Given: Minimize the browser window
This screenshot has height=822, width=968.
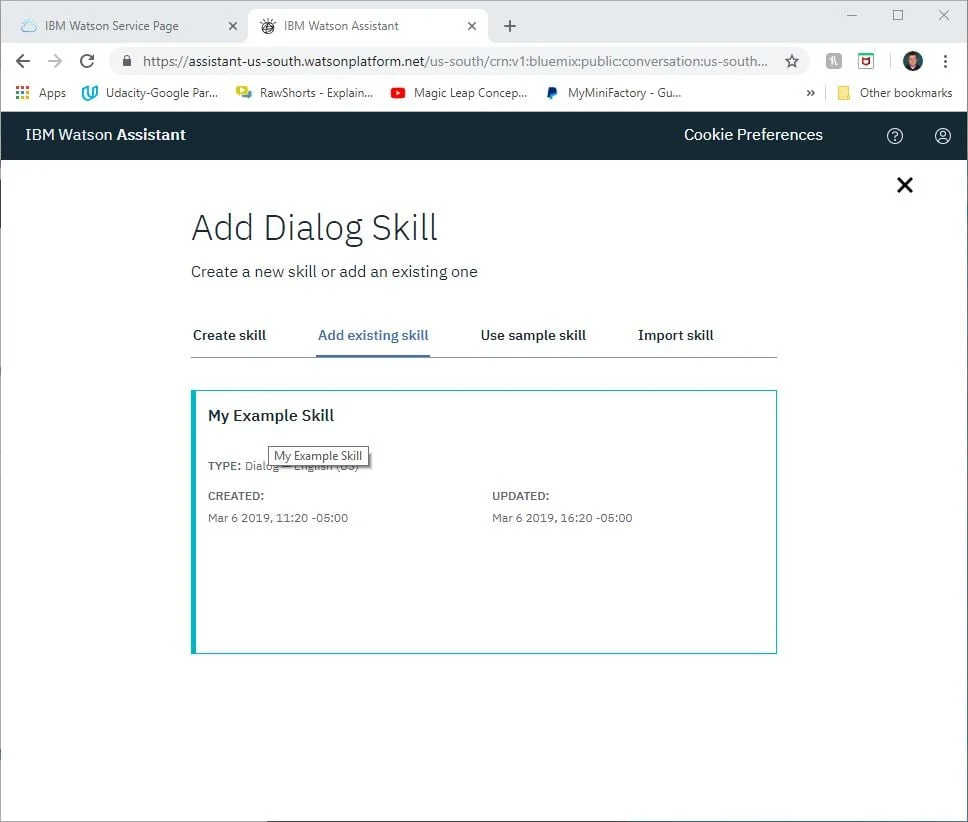Looking at the screenshot, I should pos(852,15).
